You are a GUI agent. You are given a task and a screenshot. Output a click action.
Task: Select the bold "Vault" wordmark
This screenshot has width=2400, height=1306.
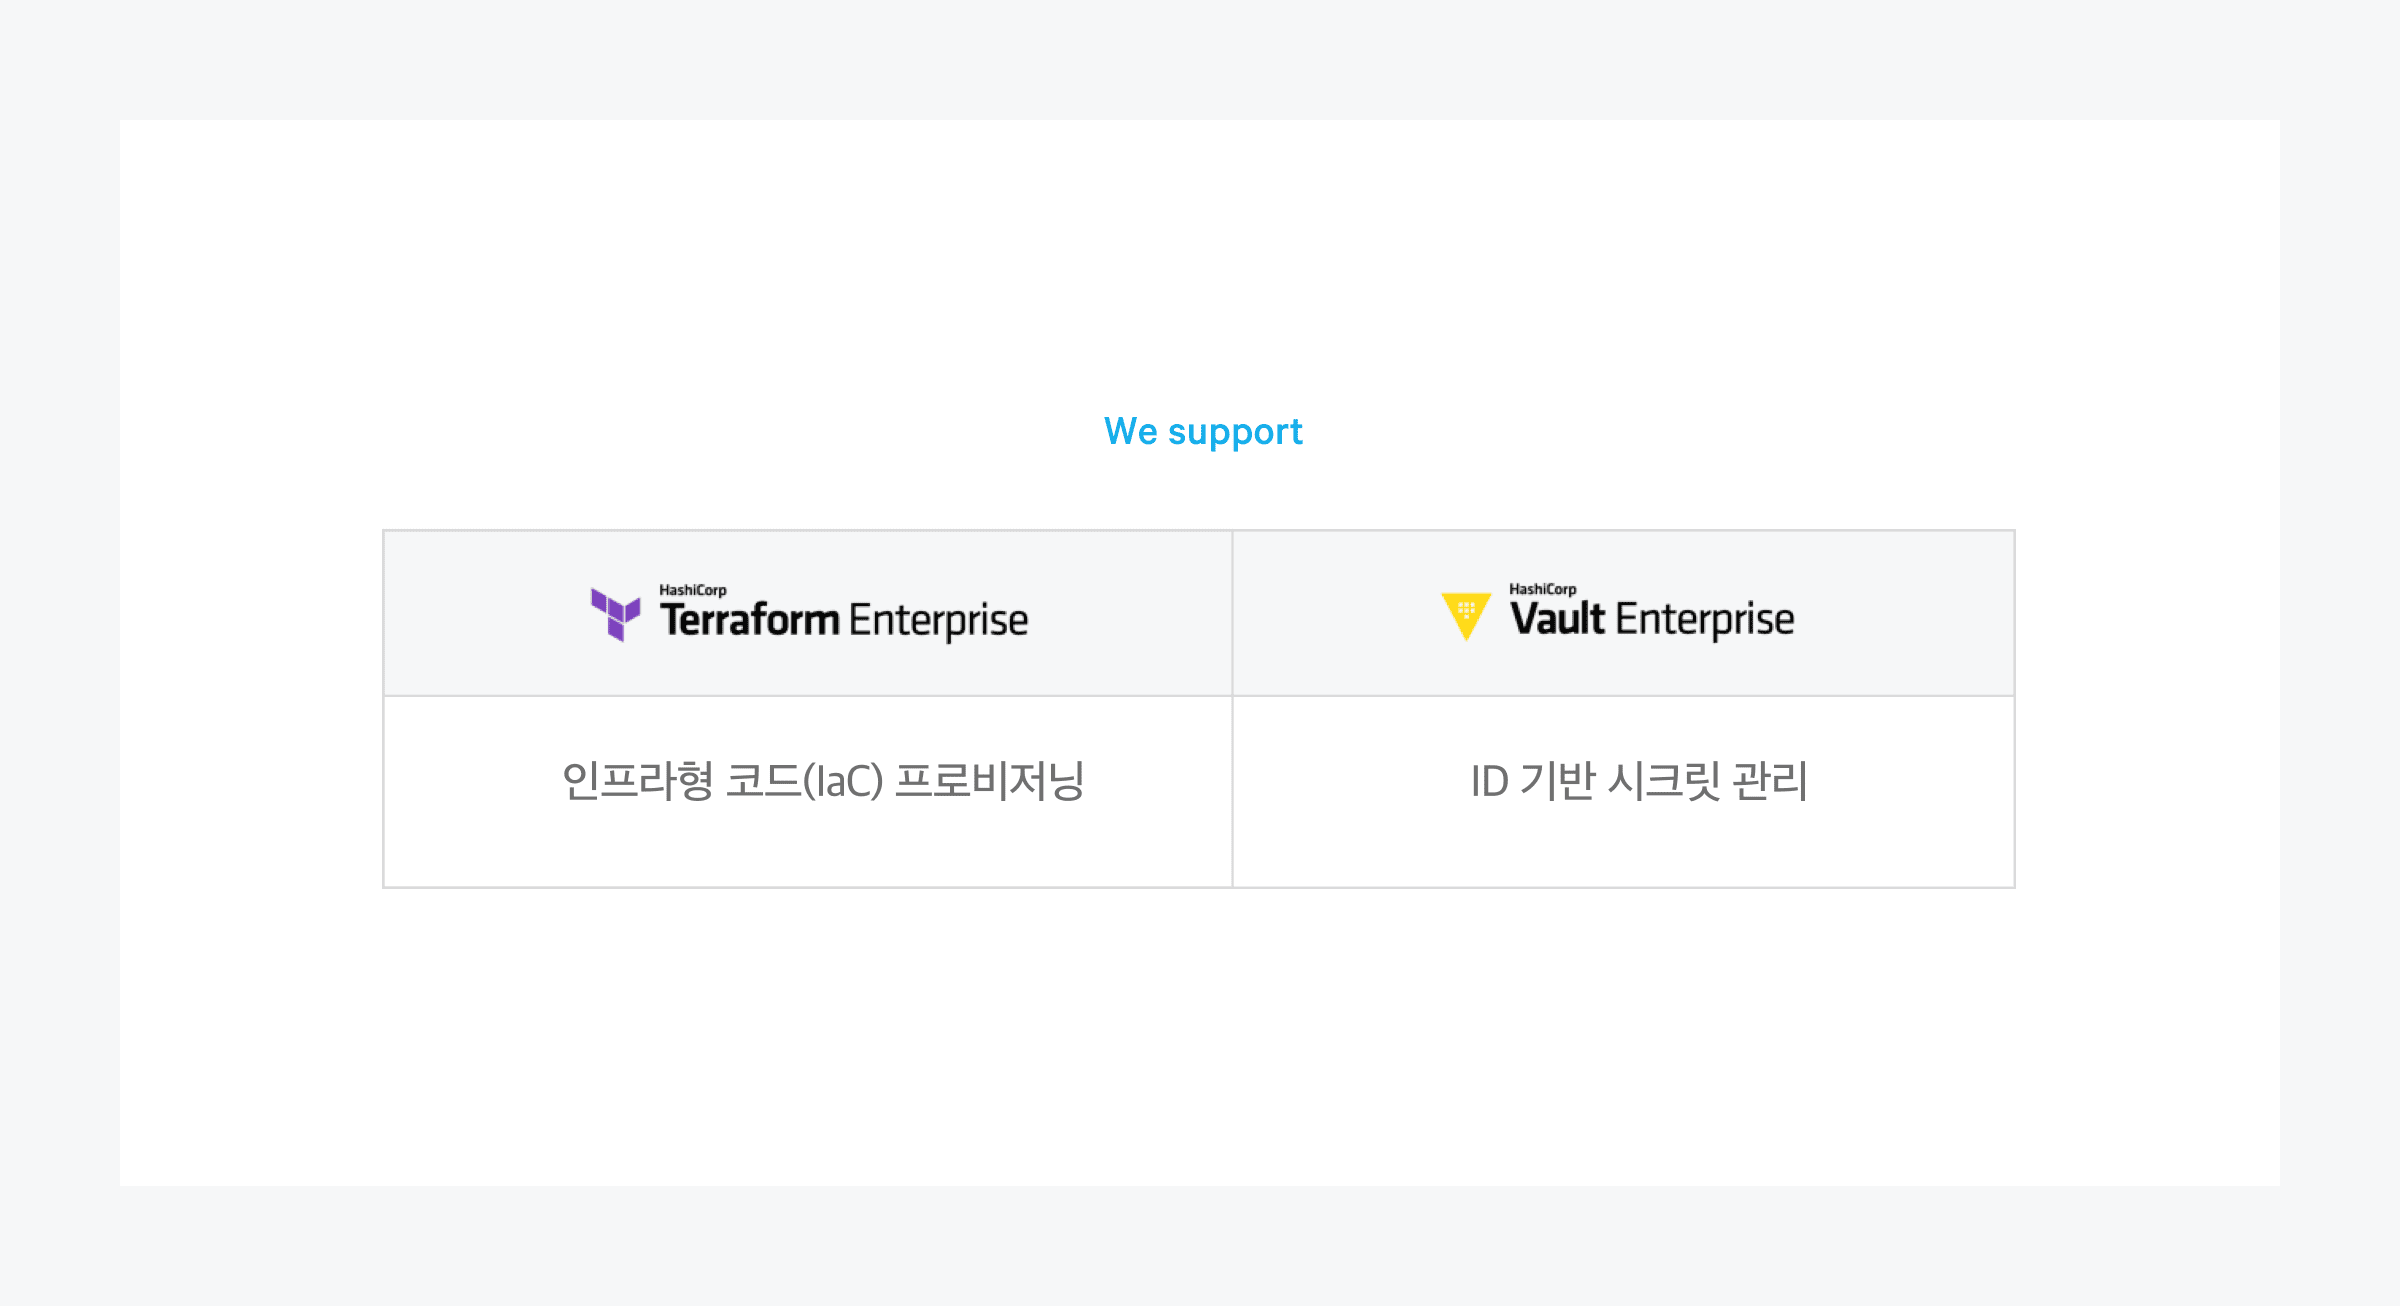(1557, 619)
